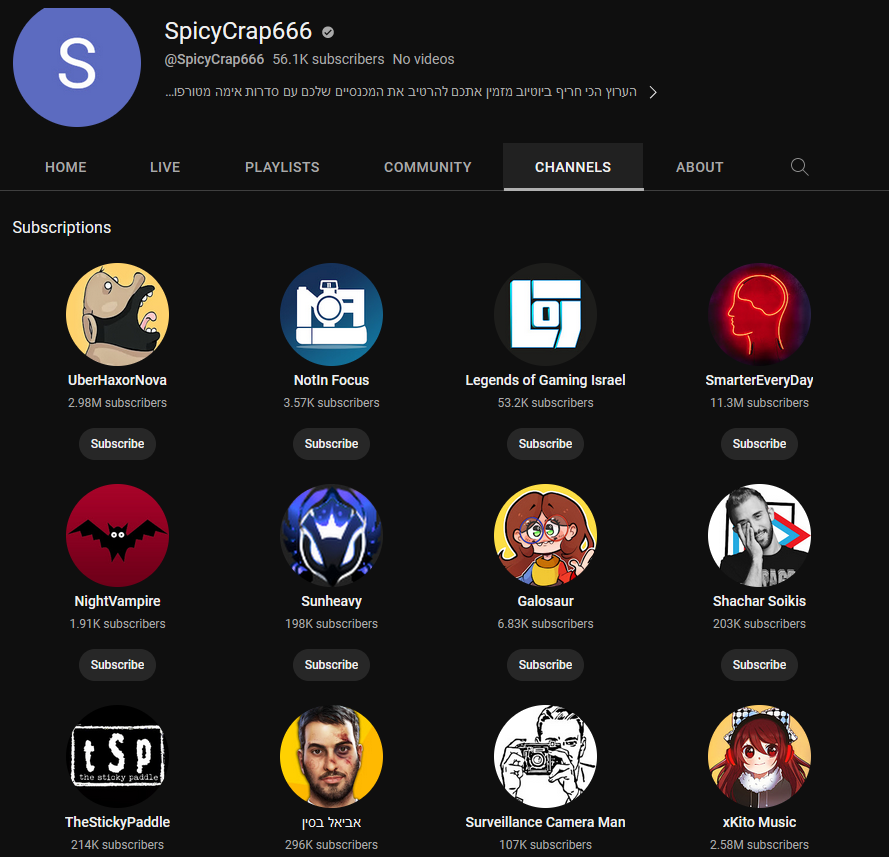Click the 1.91K subscribers text

tap(117, 624)
